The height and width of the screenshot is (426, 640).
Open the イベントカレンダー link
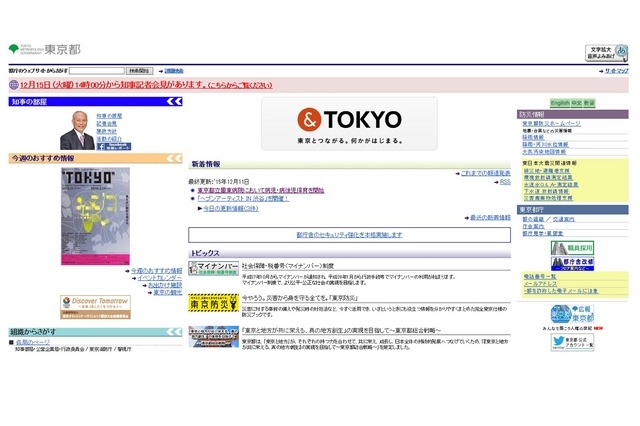click(160, 278)
